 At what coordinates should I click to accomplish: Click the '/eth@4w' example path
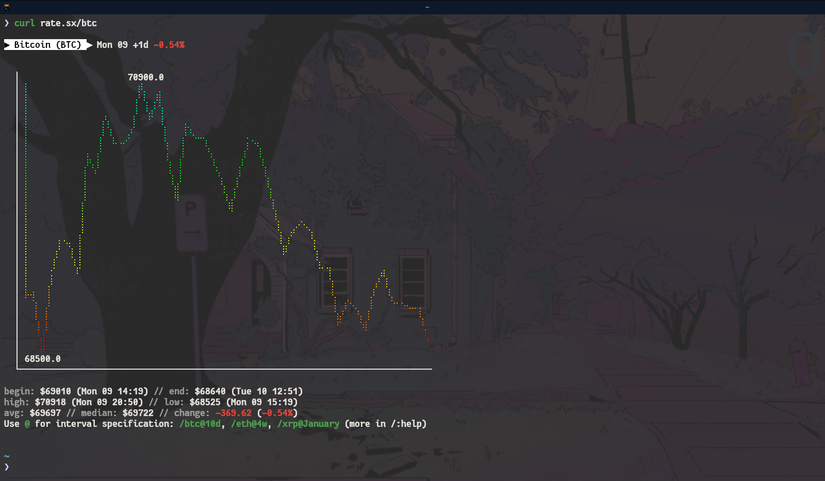click(x=249, y=424)
